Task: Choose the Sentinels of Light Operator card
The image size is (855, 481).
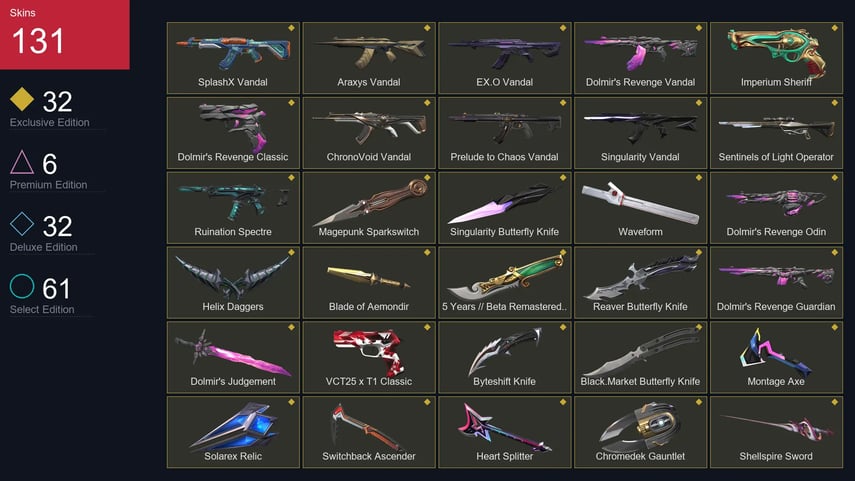Action: coord(776,133)
